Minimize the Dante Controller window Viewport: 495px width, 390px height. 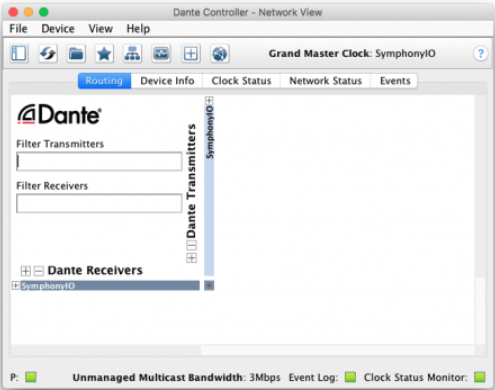point(29,12)
